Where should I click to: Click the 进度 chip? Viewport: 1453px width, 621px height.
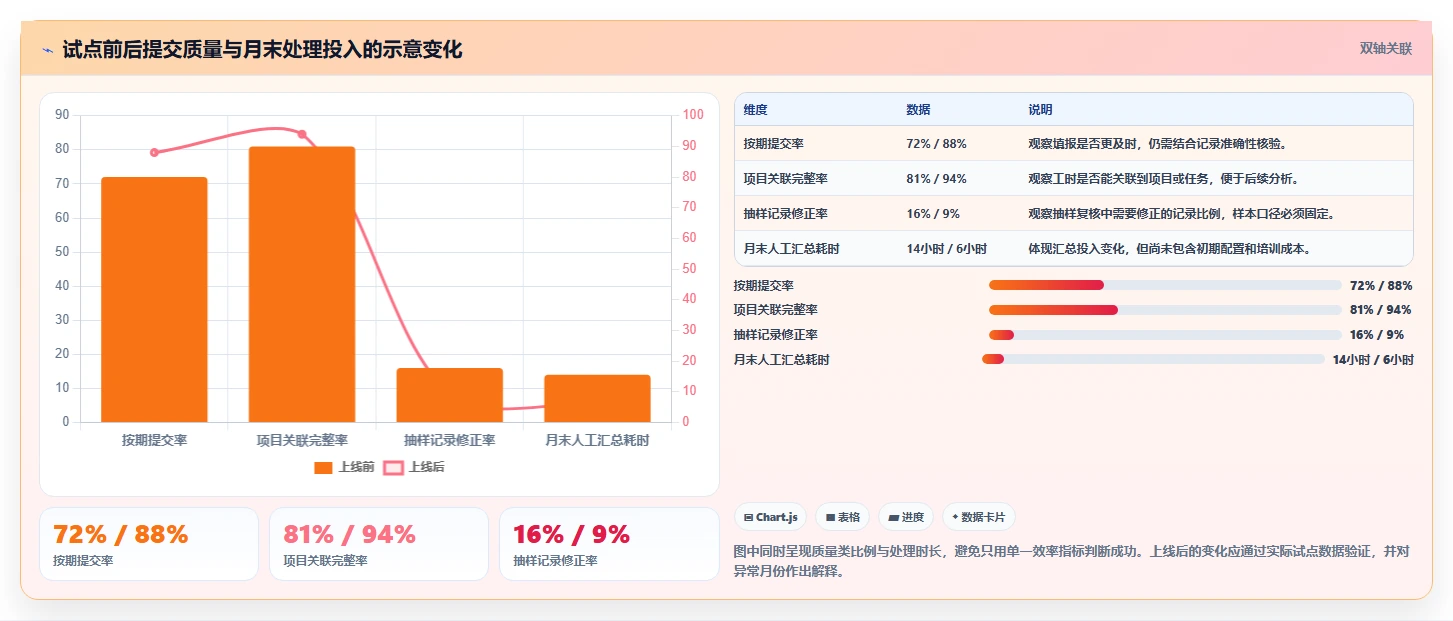pos(906,517)
